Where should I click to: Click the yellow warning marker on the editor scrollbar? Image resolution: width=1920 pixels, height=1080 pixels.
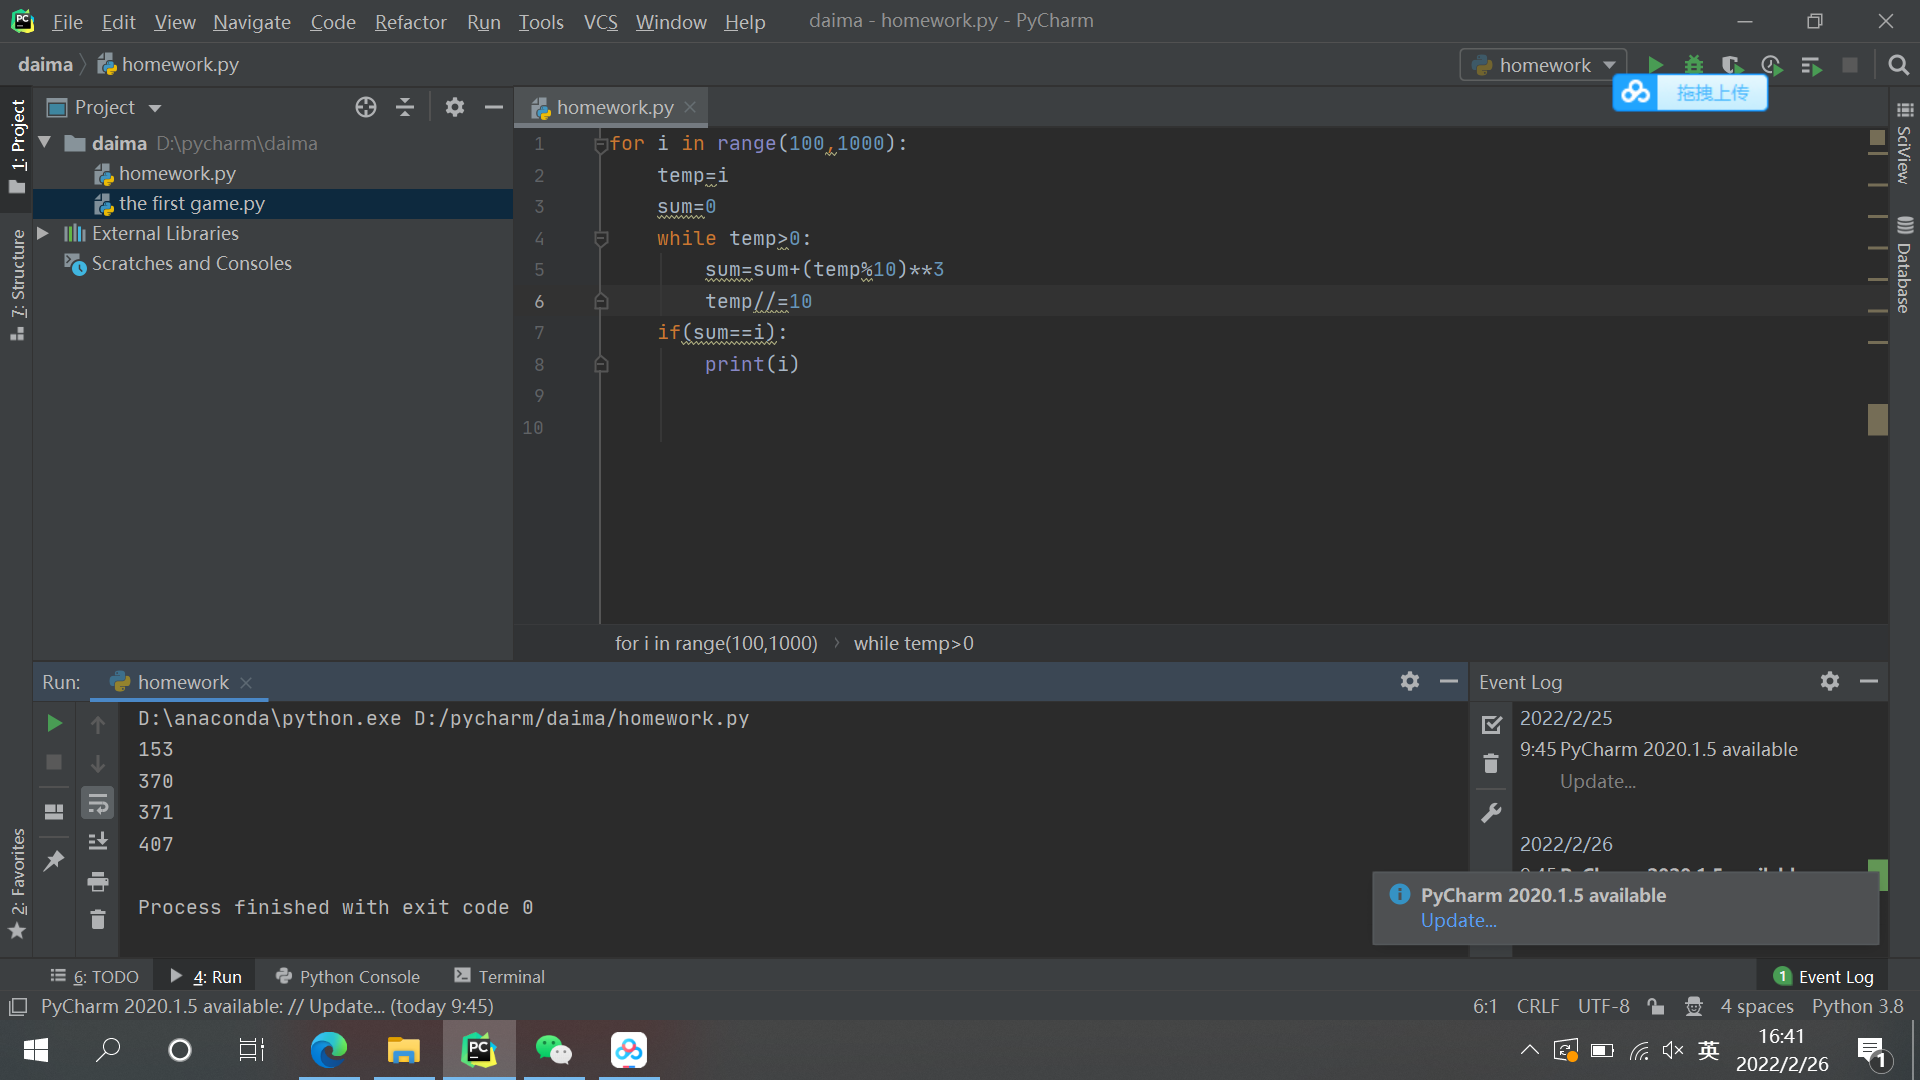(x=1877, y=419)
